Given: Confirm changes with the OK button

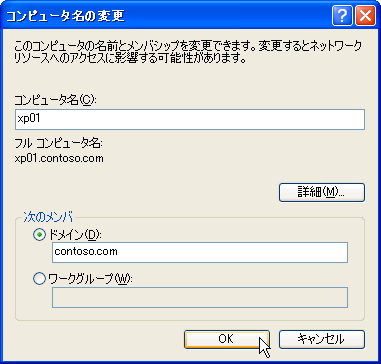Looking at the screenshot, I should pyautogui.click(x=226, y=339).
